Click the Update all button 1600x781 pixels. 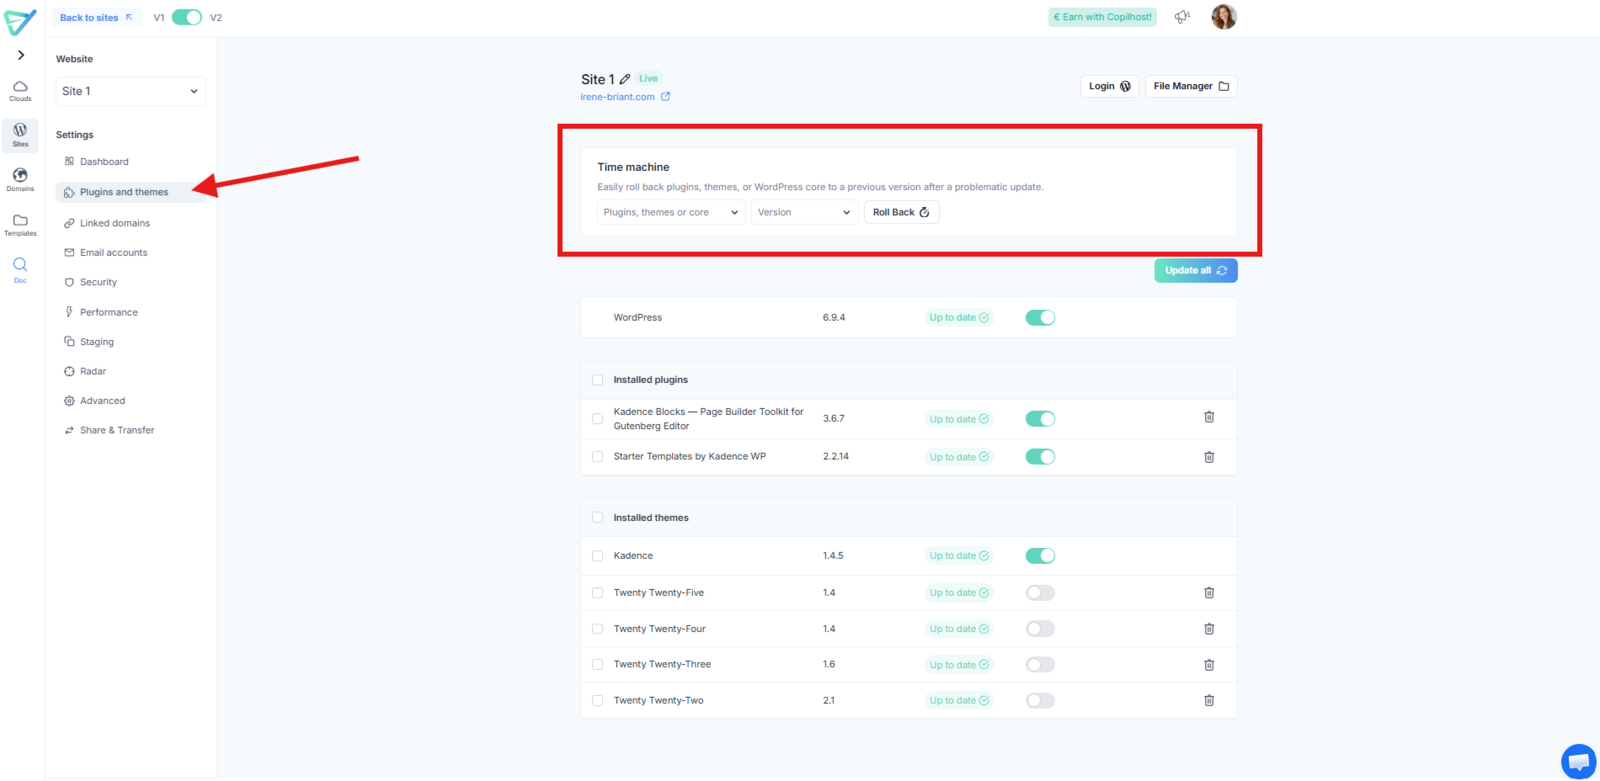(x=1196, y=271)
